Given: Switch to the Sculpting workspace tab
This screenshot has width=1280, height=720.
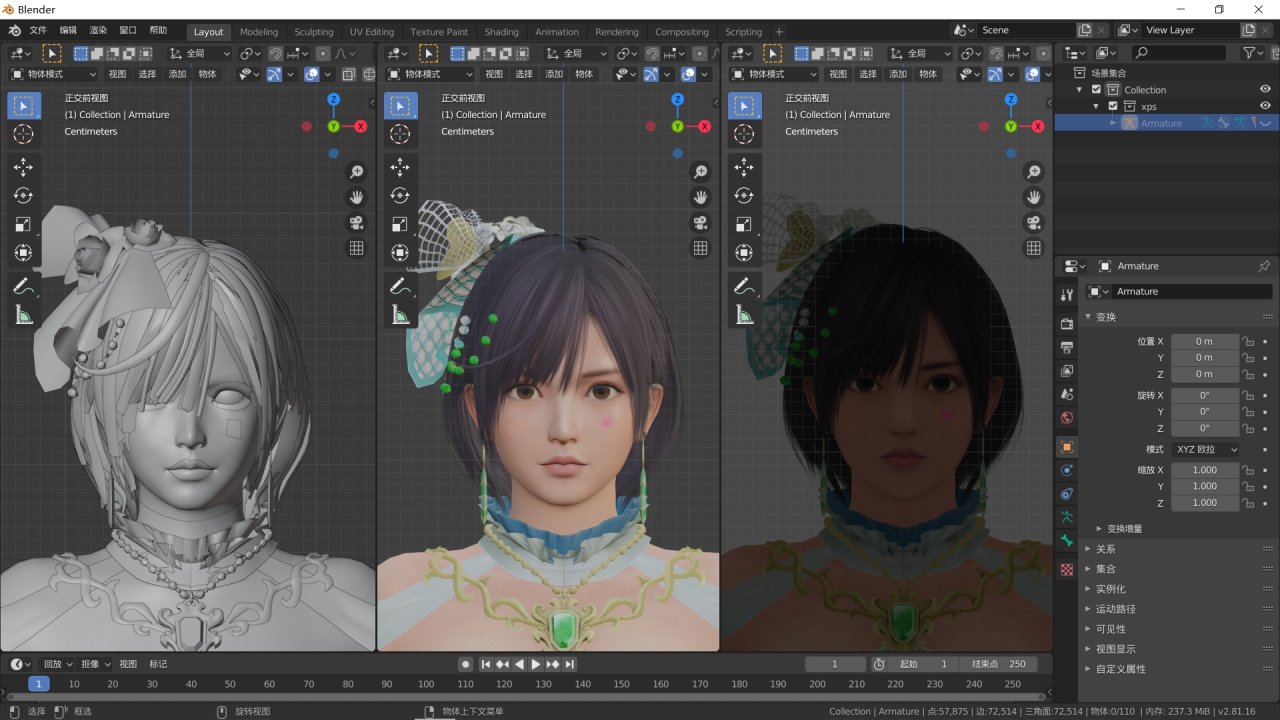Looking at the screenshot, I should 313,32.
